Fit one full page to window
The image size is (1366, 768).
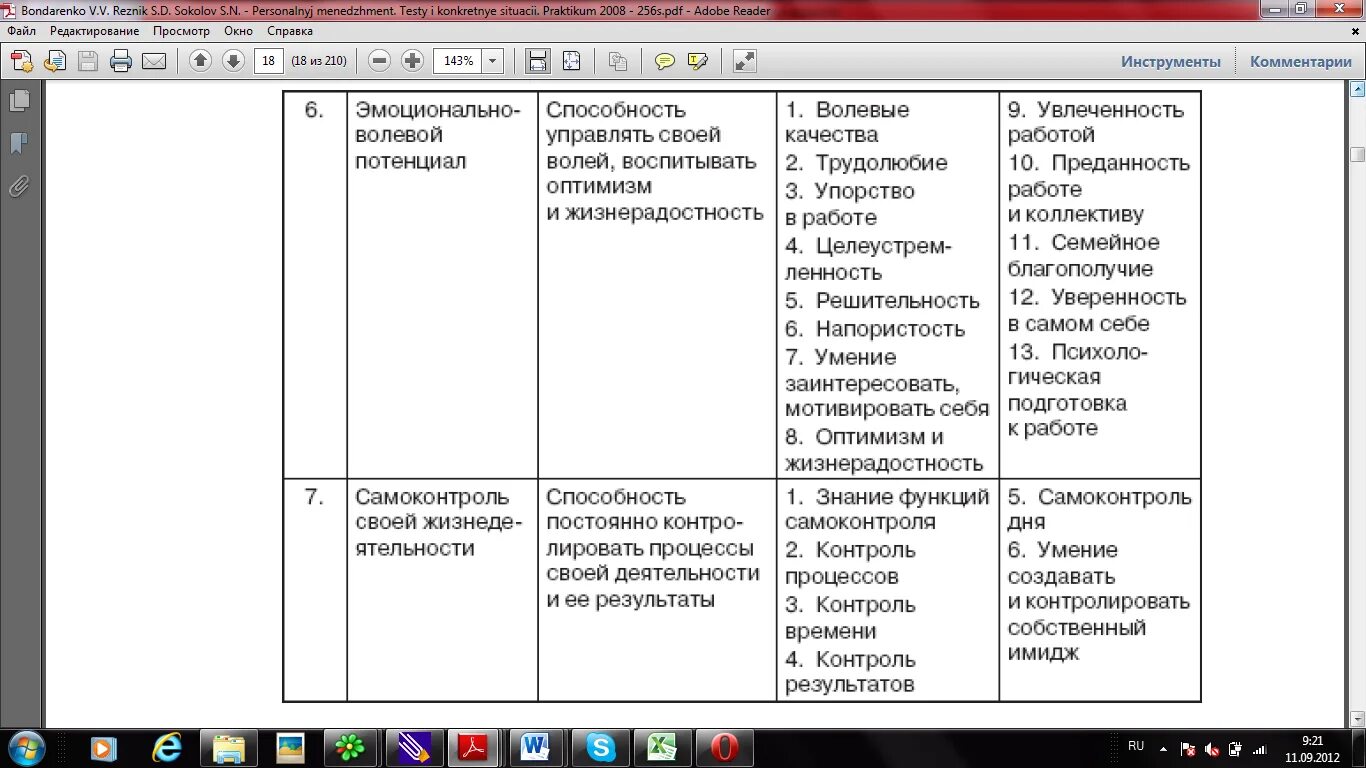[x=571, y=61]
